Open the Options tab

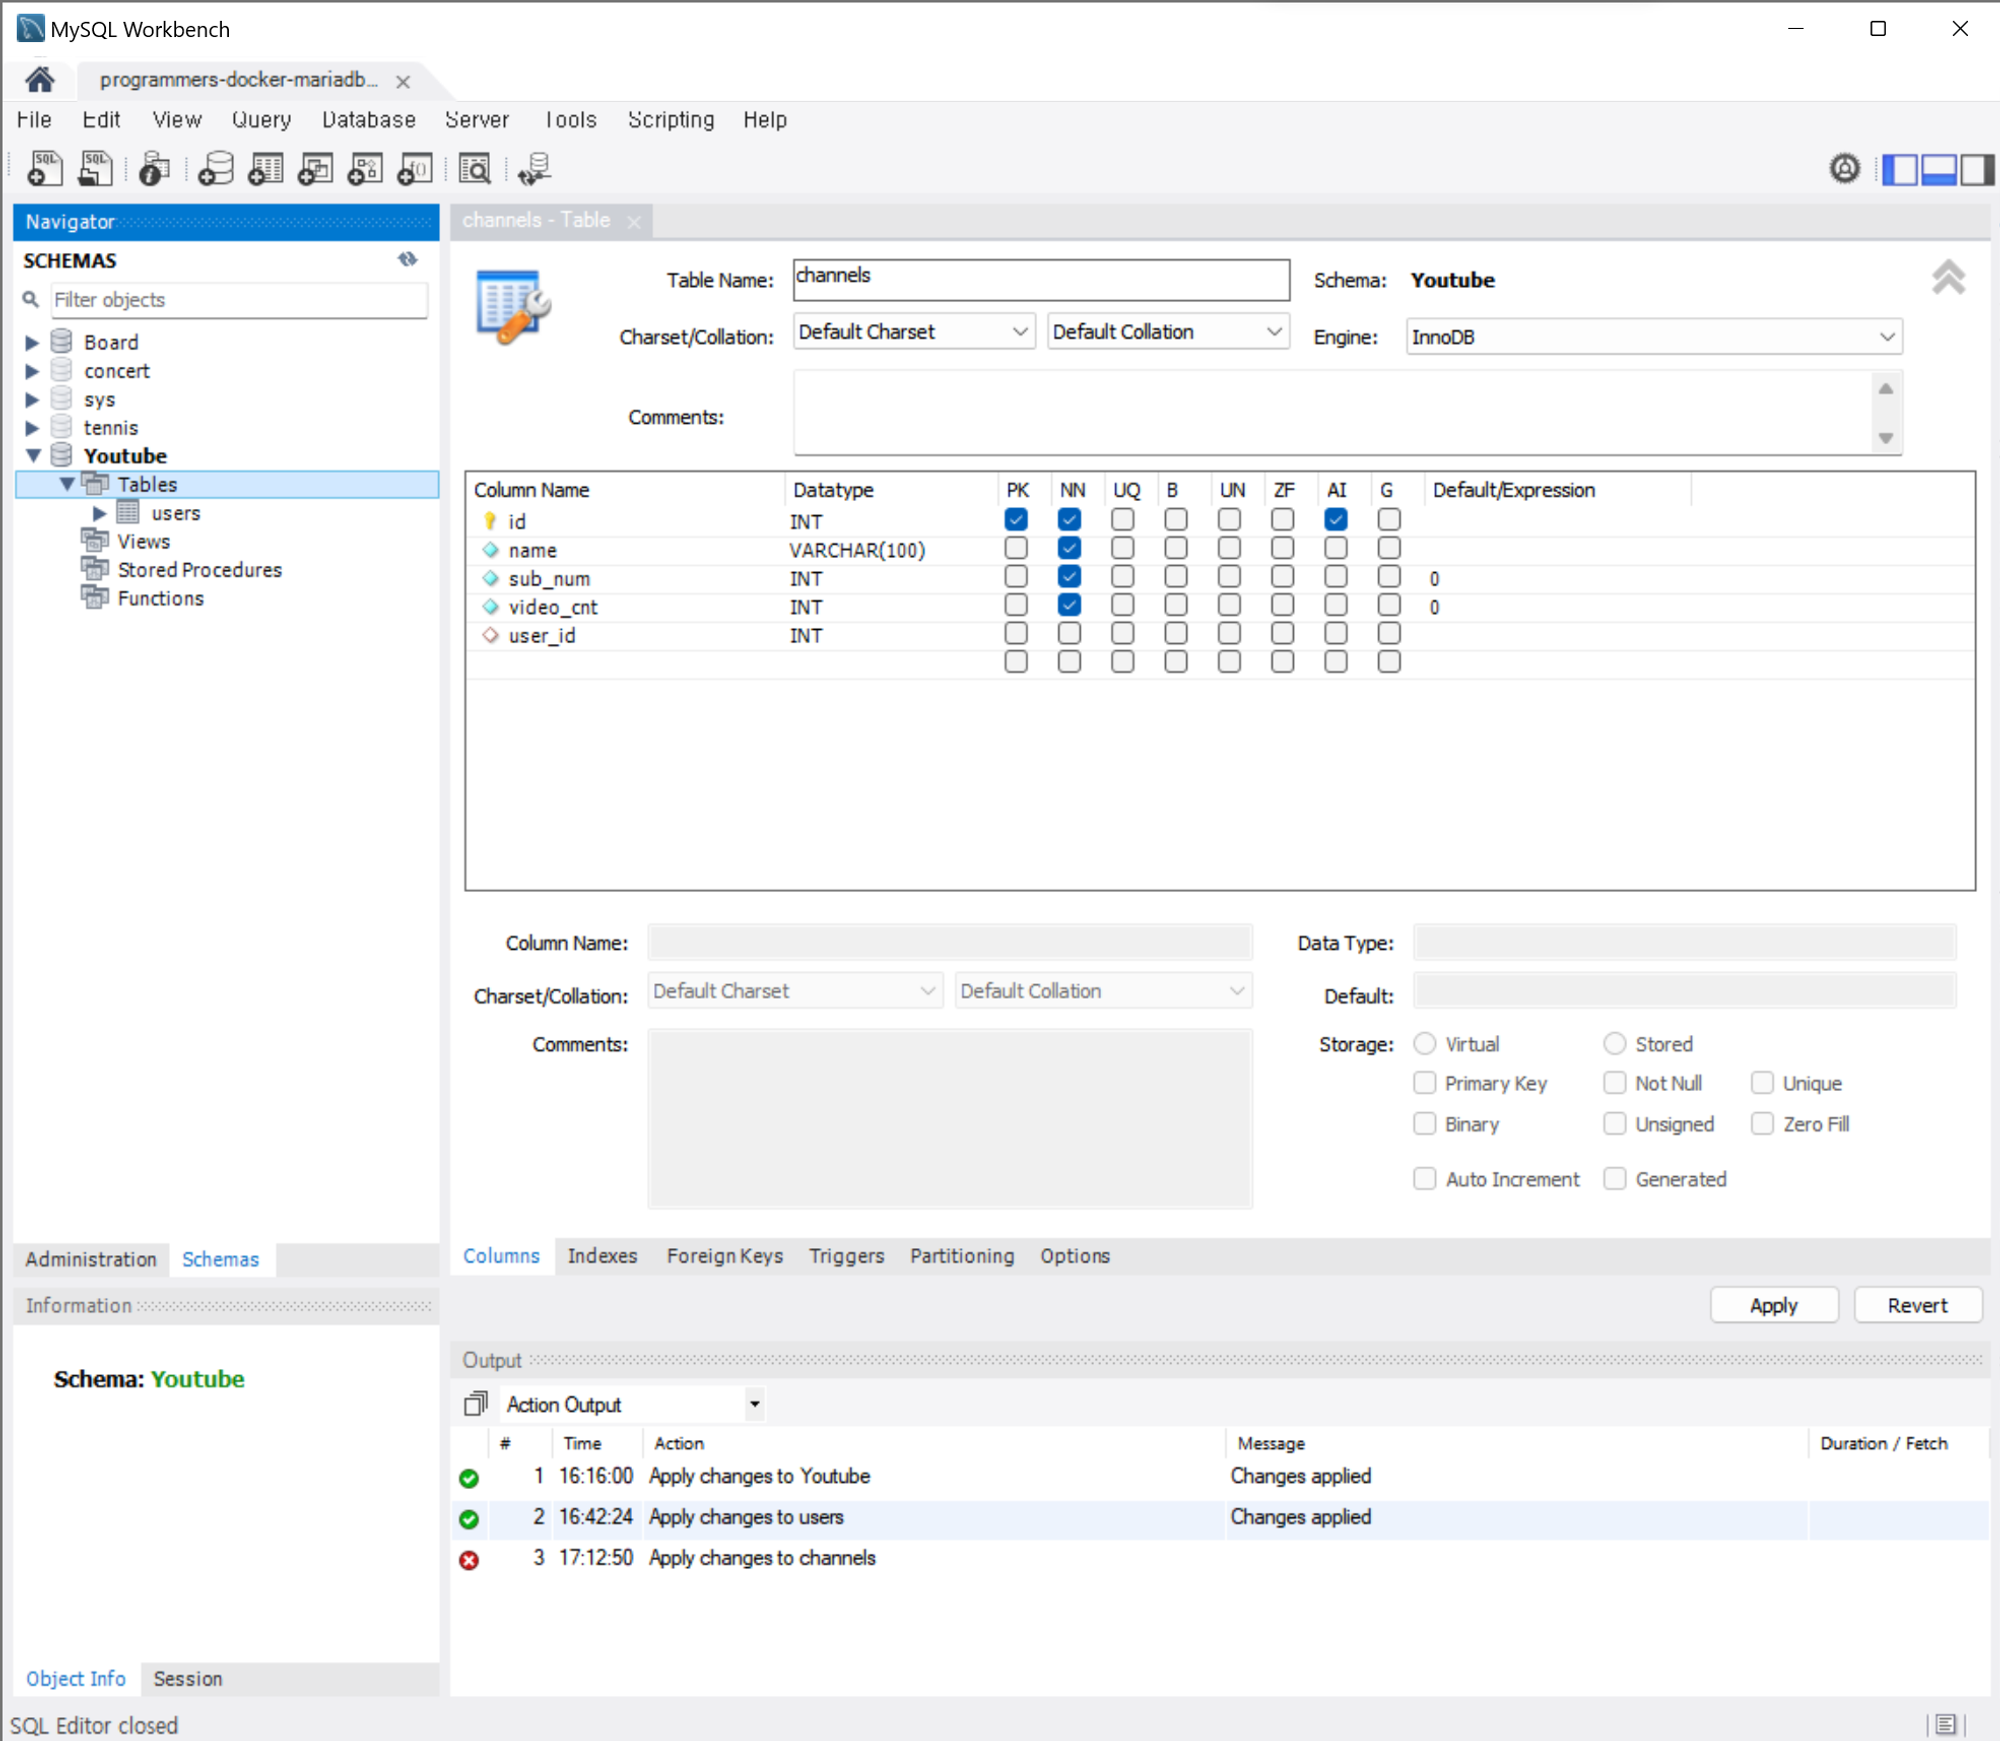[1075, 1256]
